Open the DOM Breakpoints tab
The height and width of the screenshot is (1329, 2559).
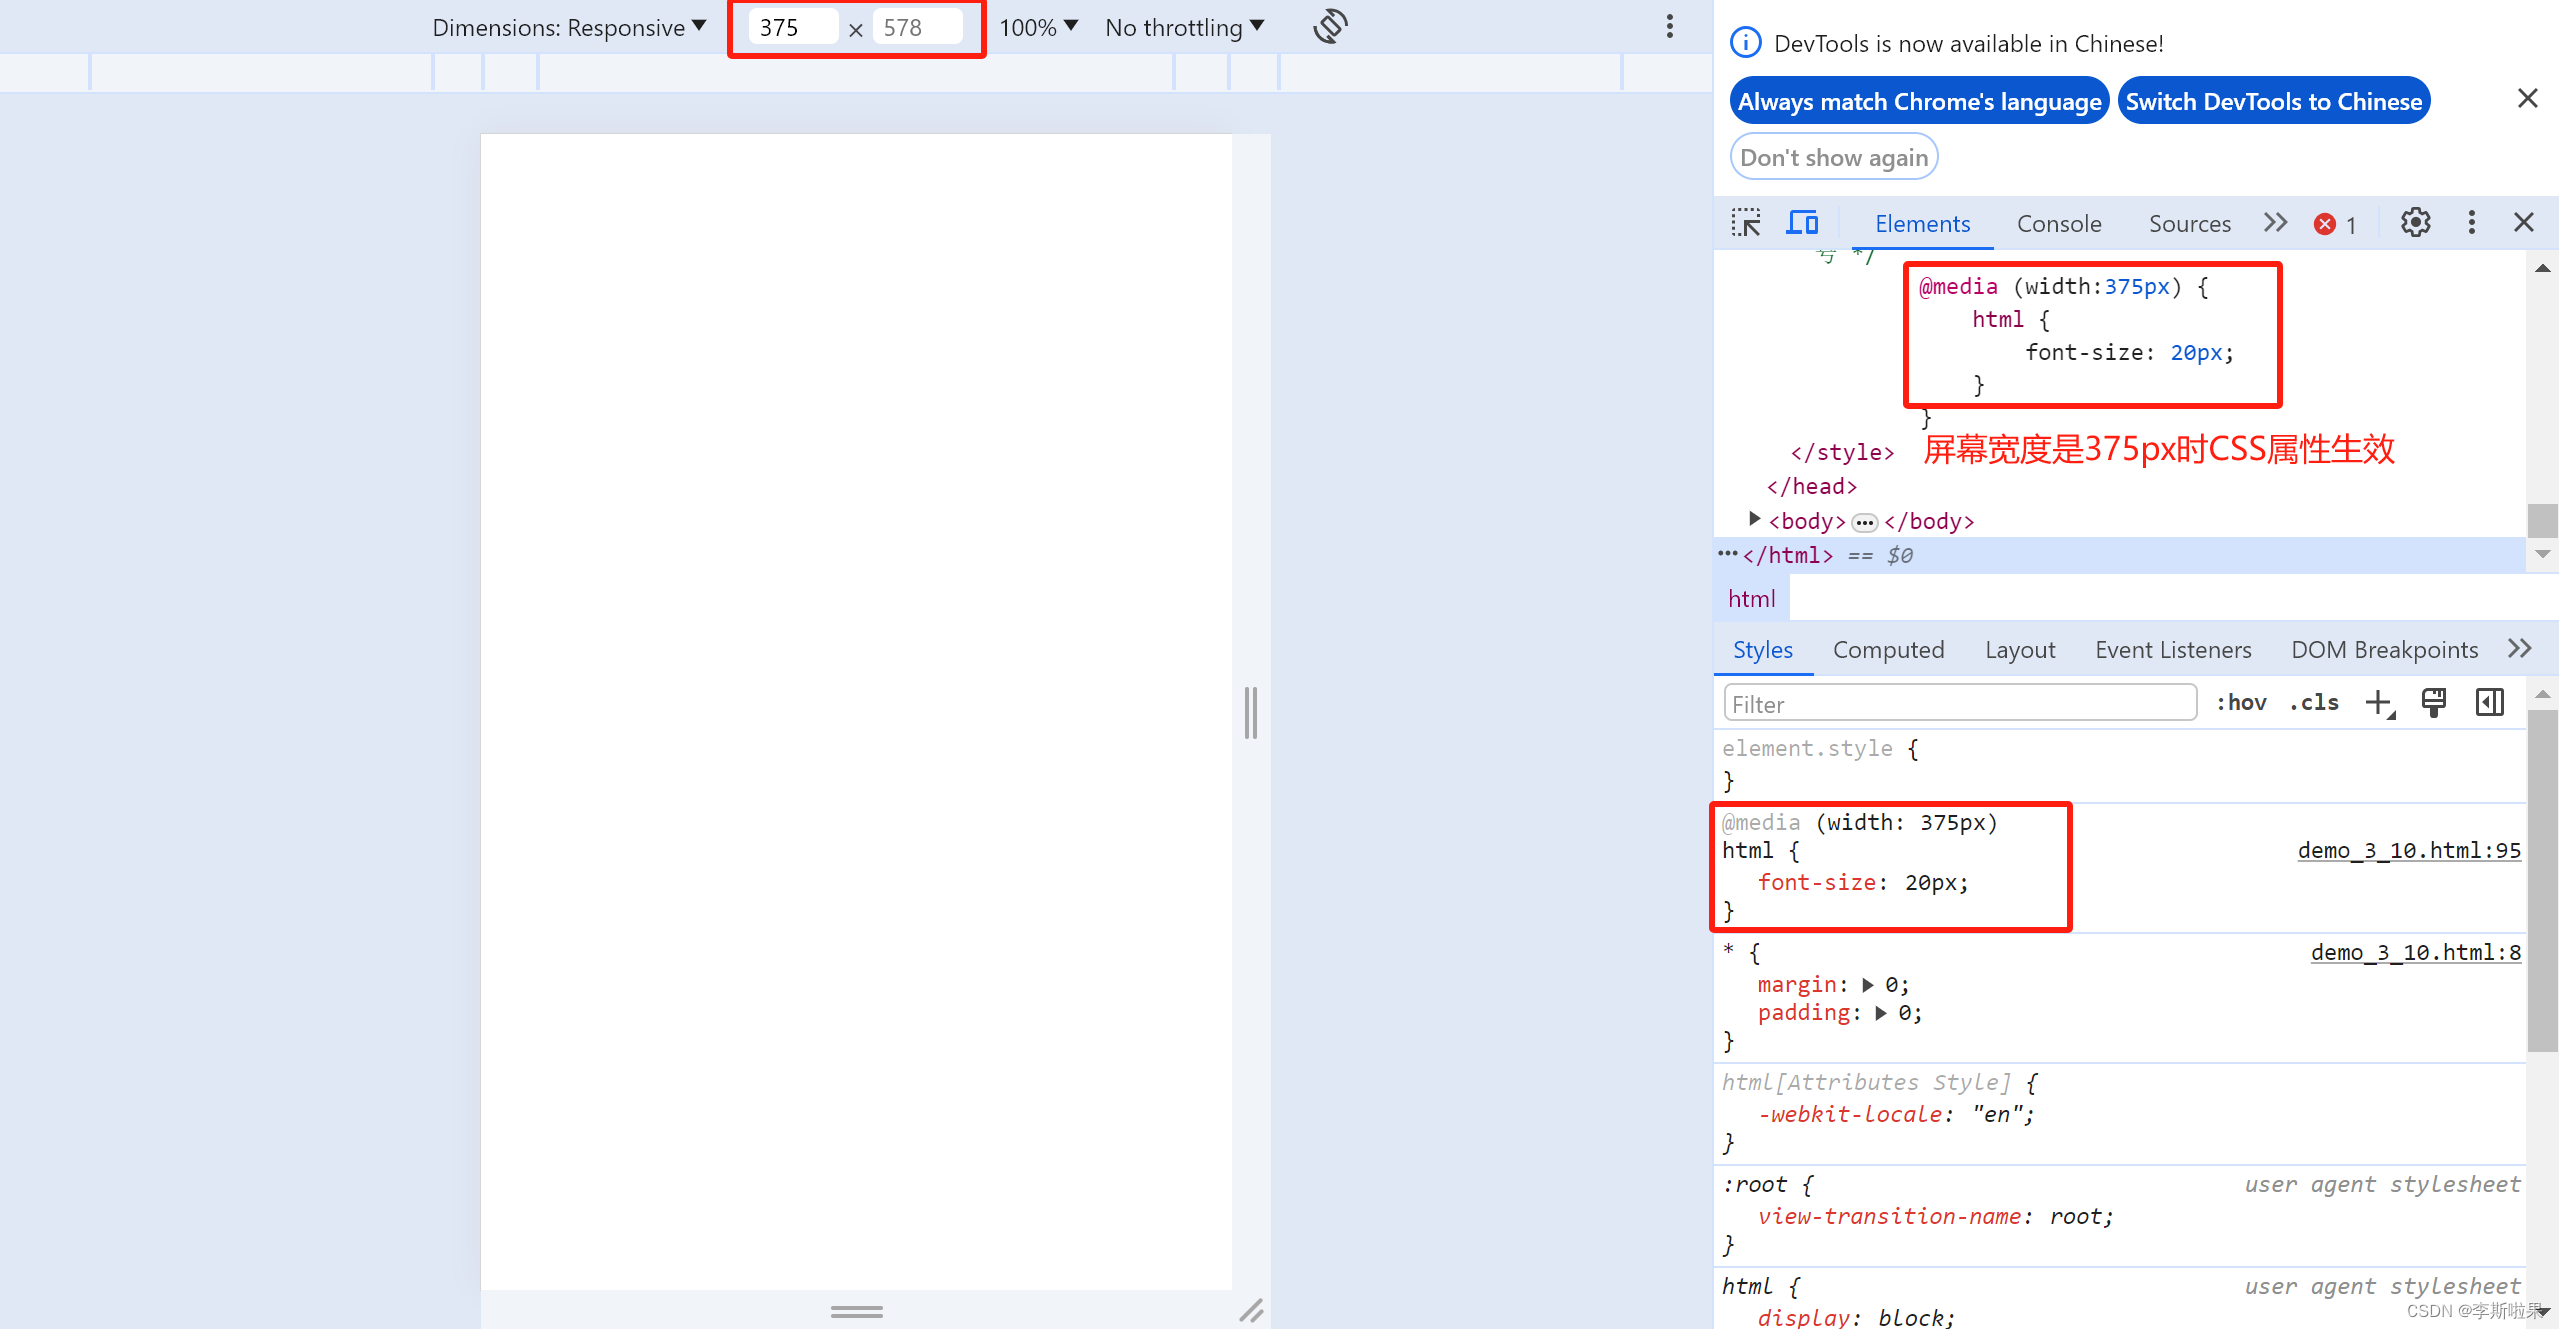click(x=2384, y=650)
